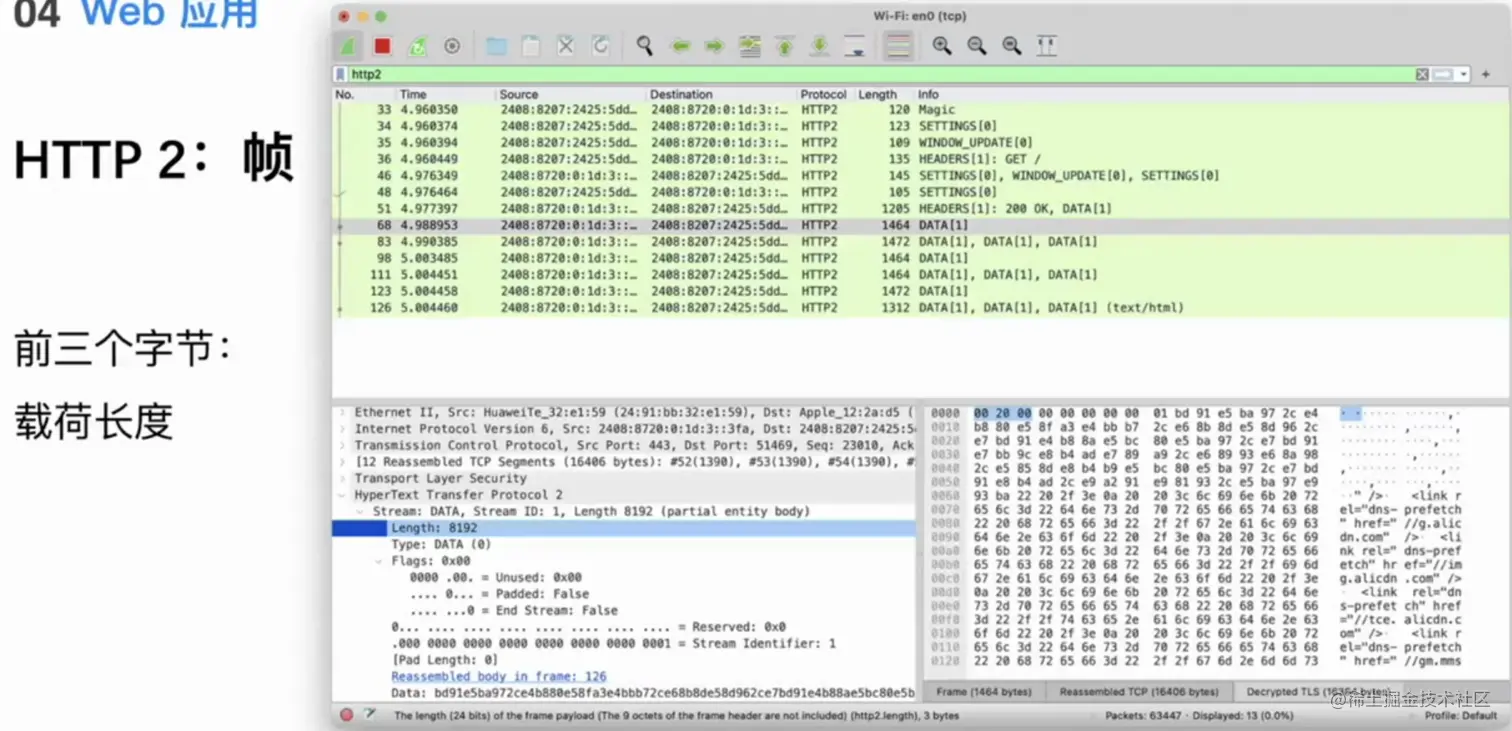Viewport: 1512px width, 731px height.
Task: Select the End Stream: False flag line
Action: [x=514, y=610]
